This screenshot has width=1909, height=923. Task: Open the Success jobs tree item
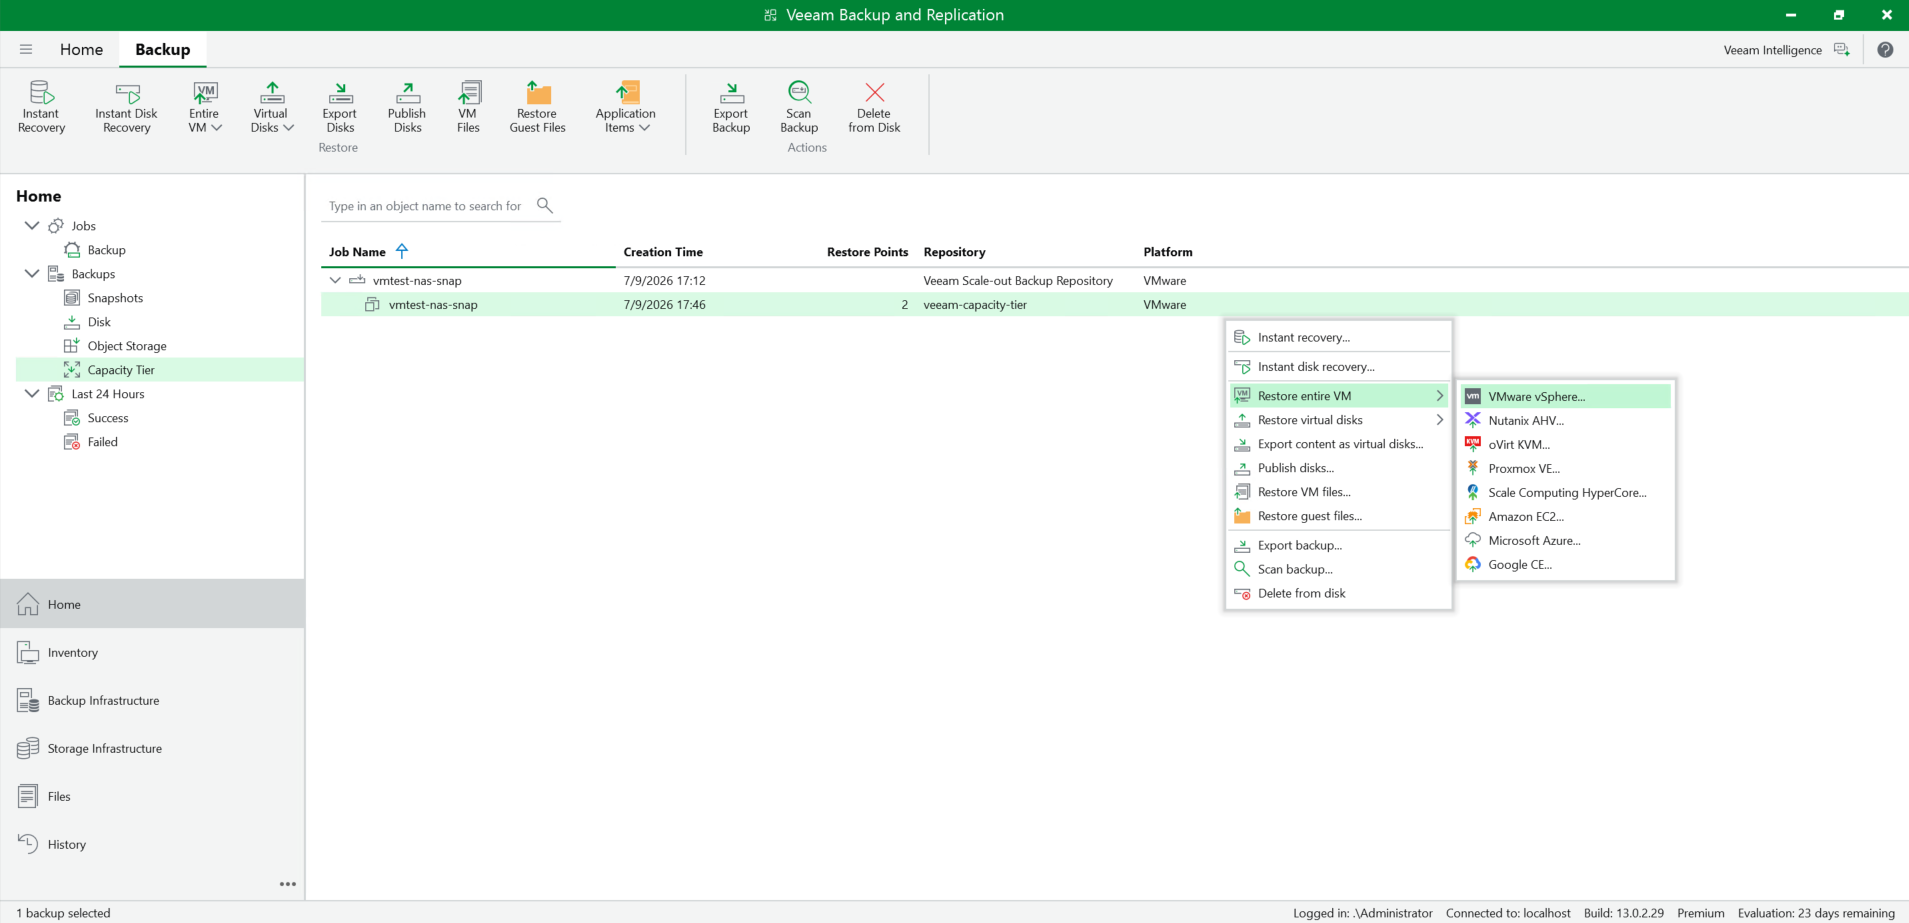pyautogui.click(x=107, y=418)
